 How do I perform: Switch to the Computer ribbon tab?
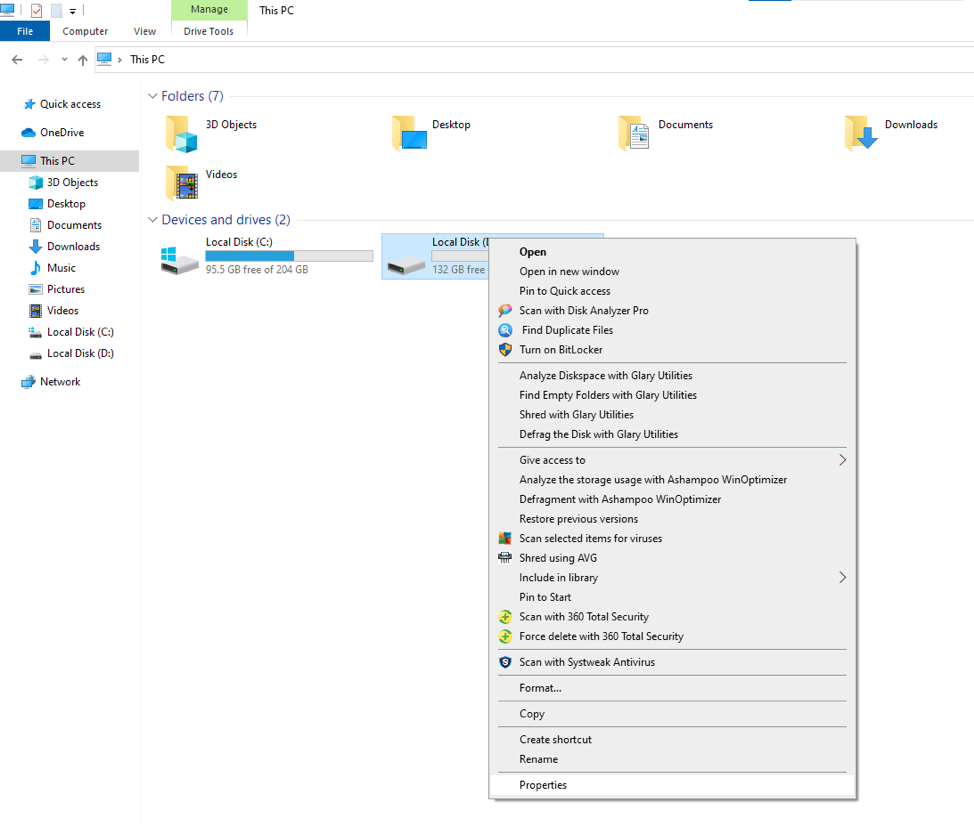pyautogui.click(x=85, y=31)
